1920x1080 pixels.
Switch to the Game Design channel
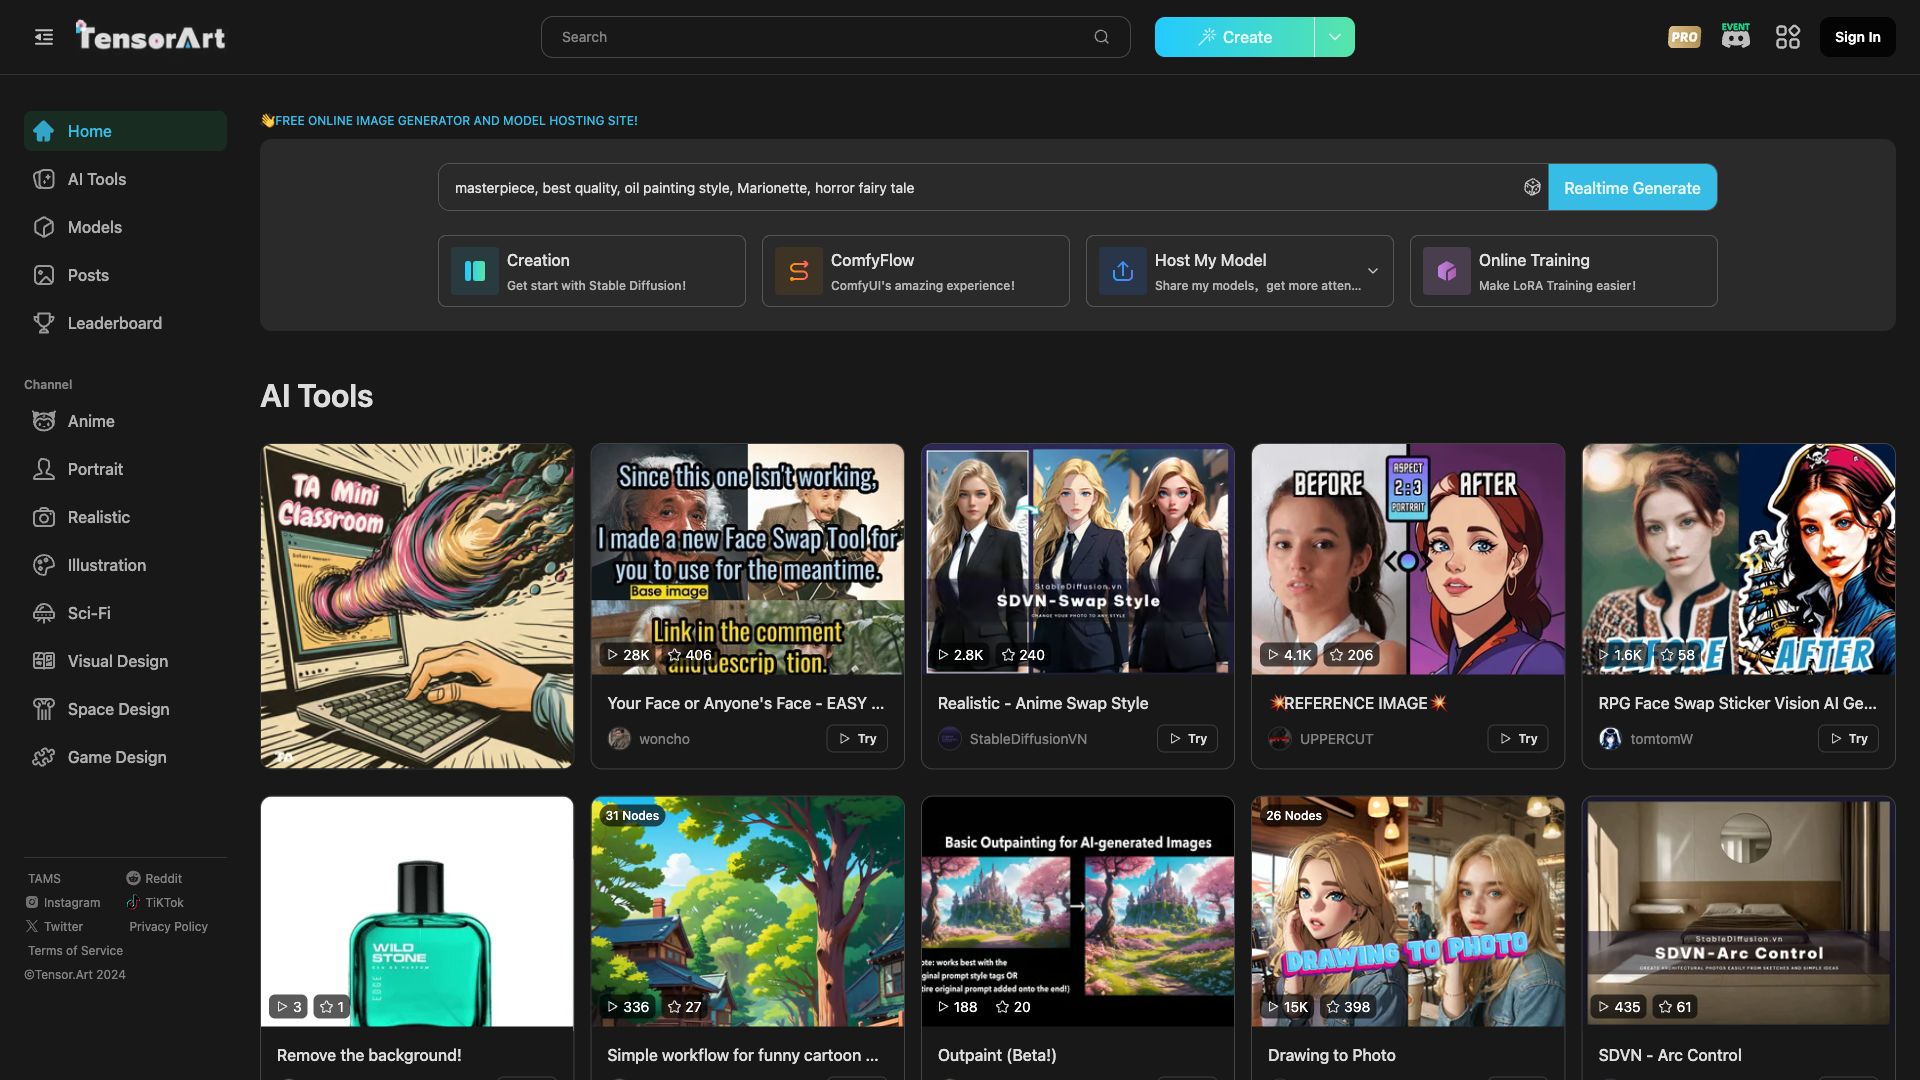tap(116, 757)
